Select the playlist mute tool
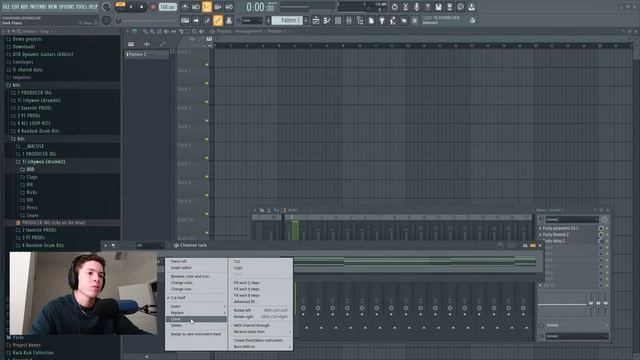This screenshot has height=360, width=640. (166, 31)
